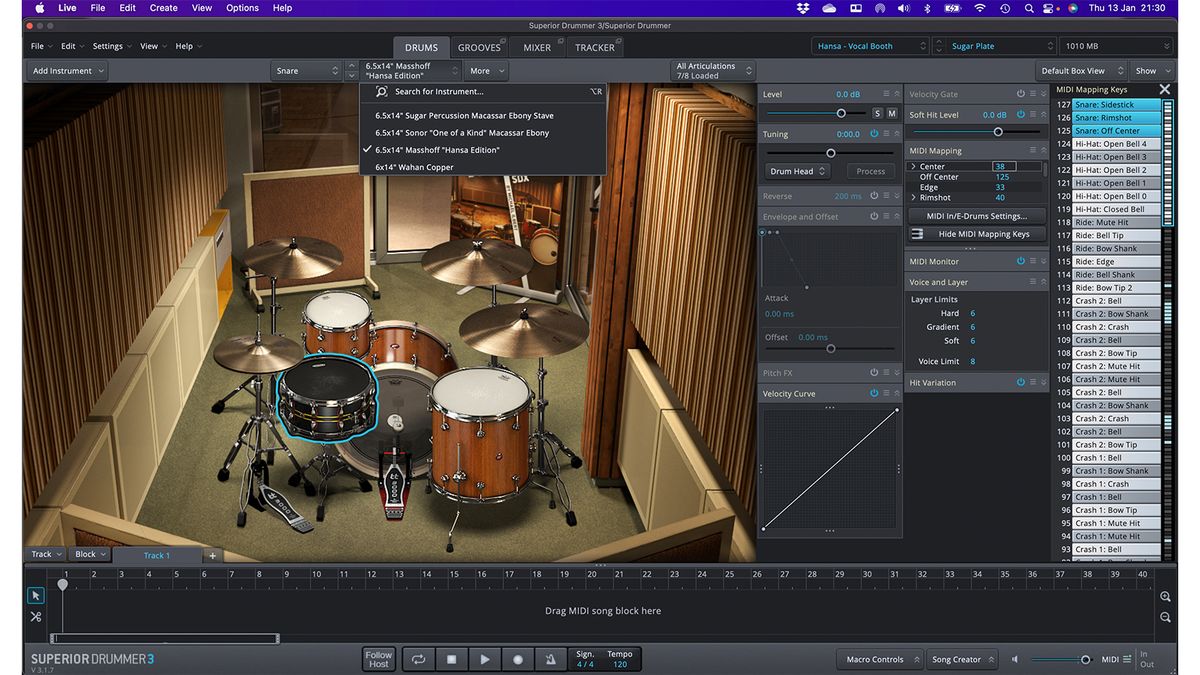Click the MIDI Mapping Keys icon next to Hide button
The height and width of the screenshot is (675, 1200).
[x=916, y=235]
